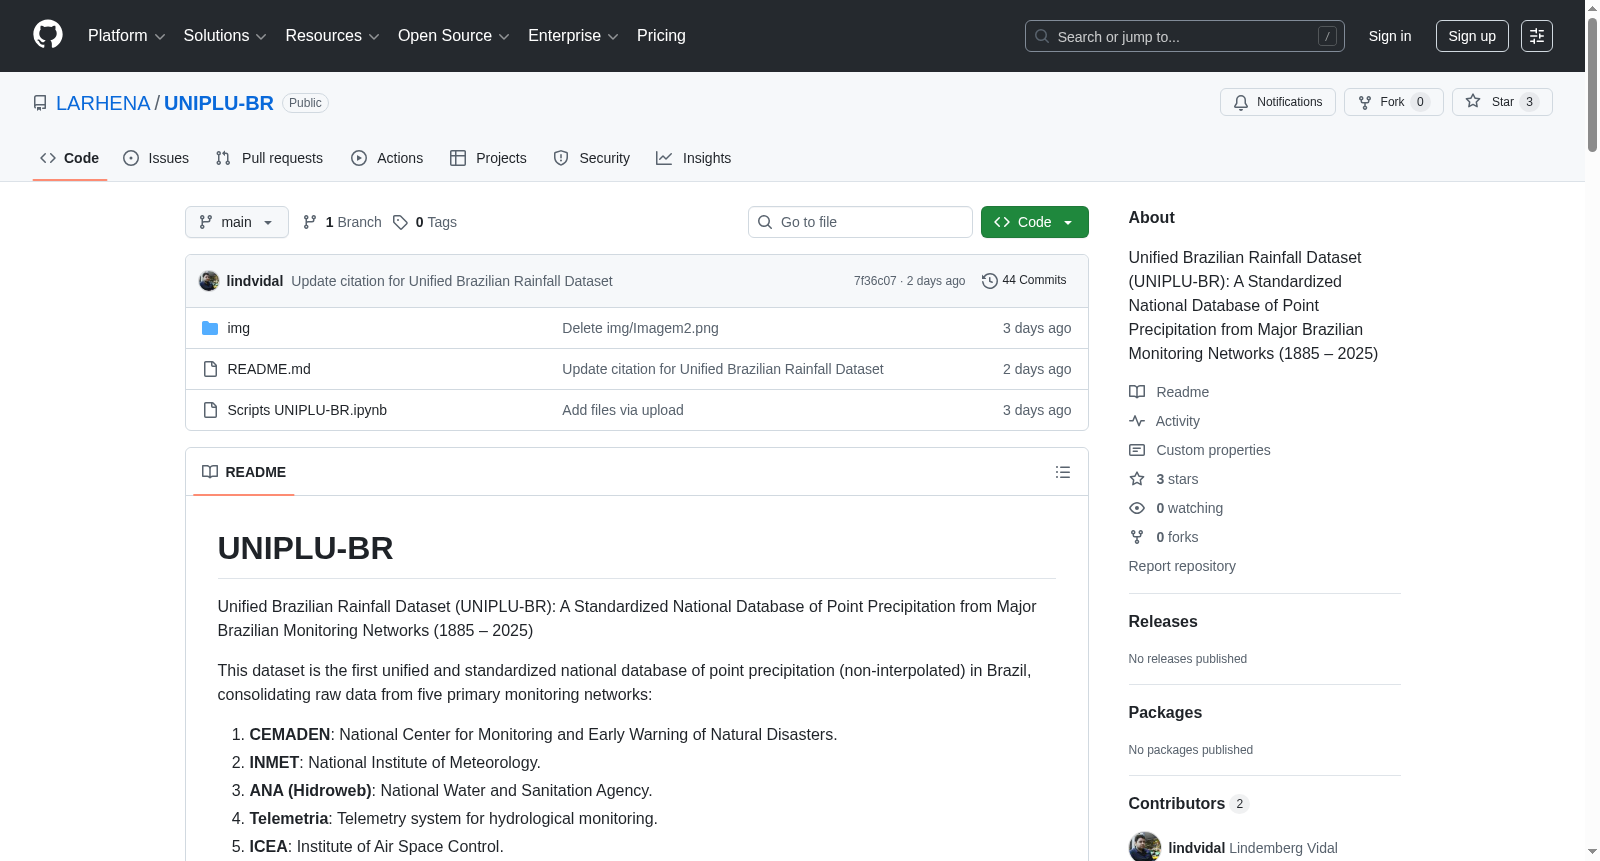
Task: Open the commit hash 7f36c07 link
Action: pos(875,281)
